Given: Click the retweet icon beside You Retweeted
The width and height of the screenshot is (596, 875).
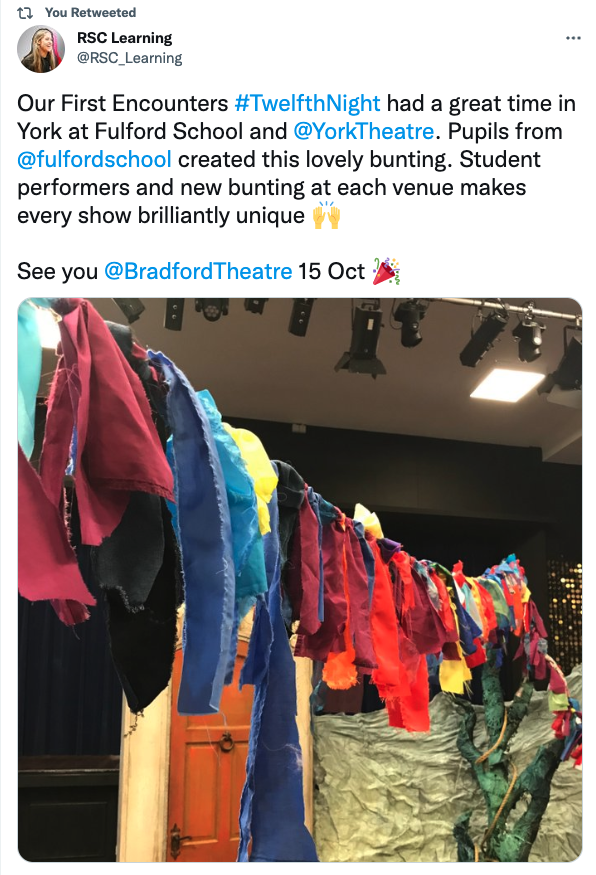Looking at the screenshot, I should click(25, 12).
